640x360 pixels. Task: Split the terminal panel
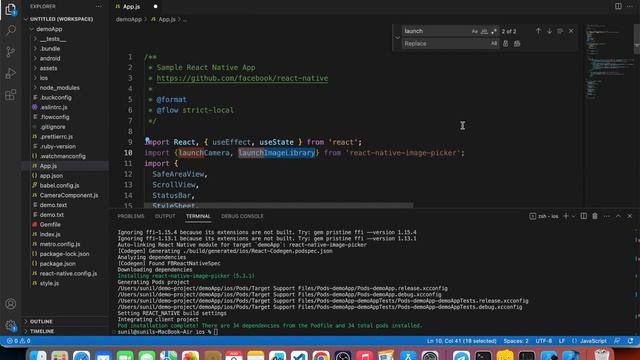point(584,216)
